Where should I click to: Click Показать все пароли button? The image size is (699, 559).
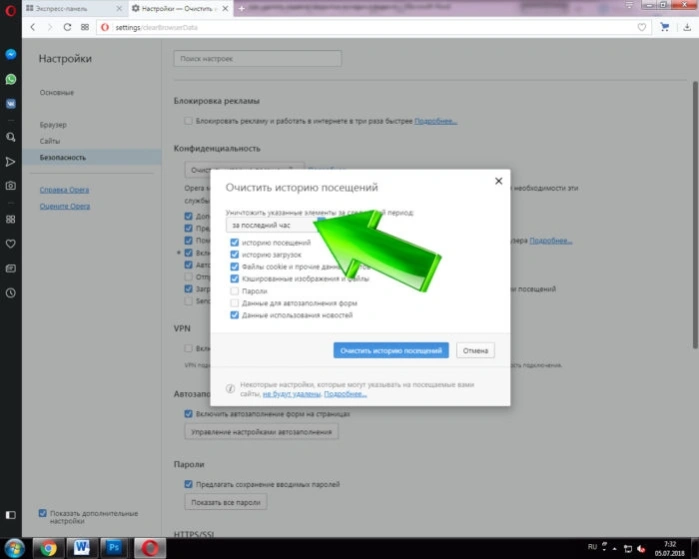click(x=226, y=502)
